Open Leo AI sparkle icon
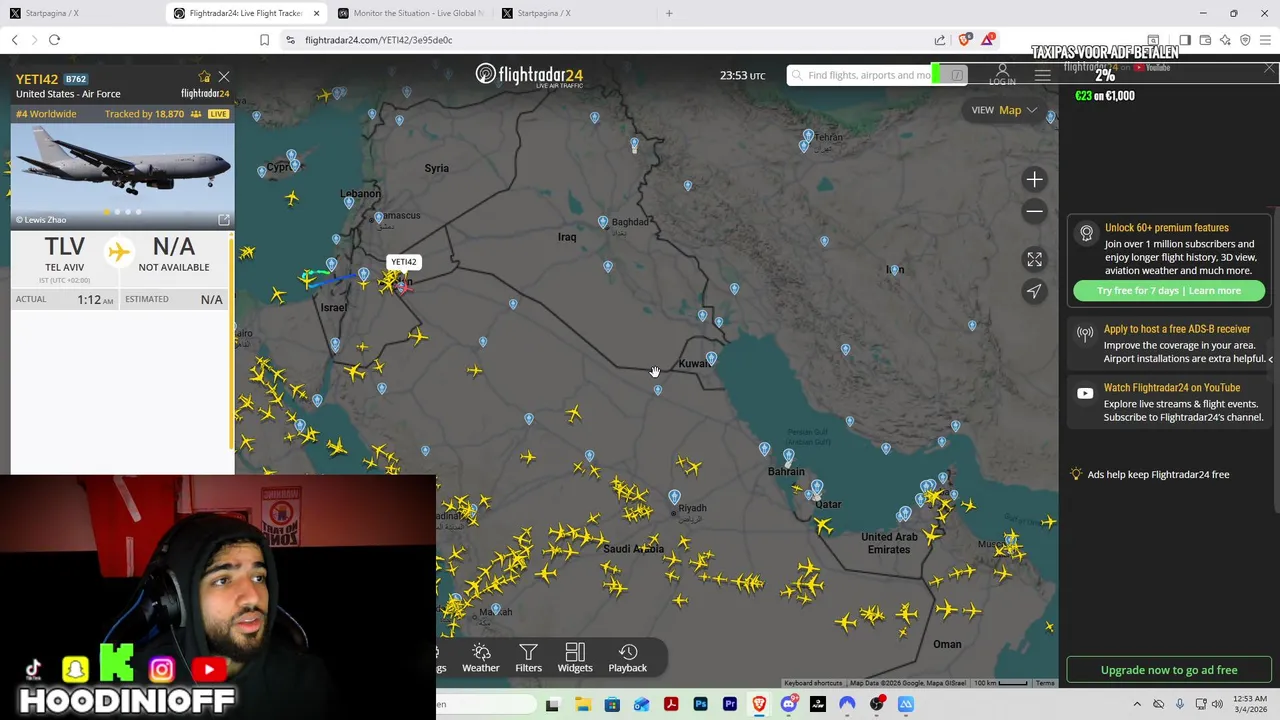Image resolution: width=1280 pixels, height=720 pixels. pyautogui.click(x=1225, y=40)
